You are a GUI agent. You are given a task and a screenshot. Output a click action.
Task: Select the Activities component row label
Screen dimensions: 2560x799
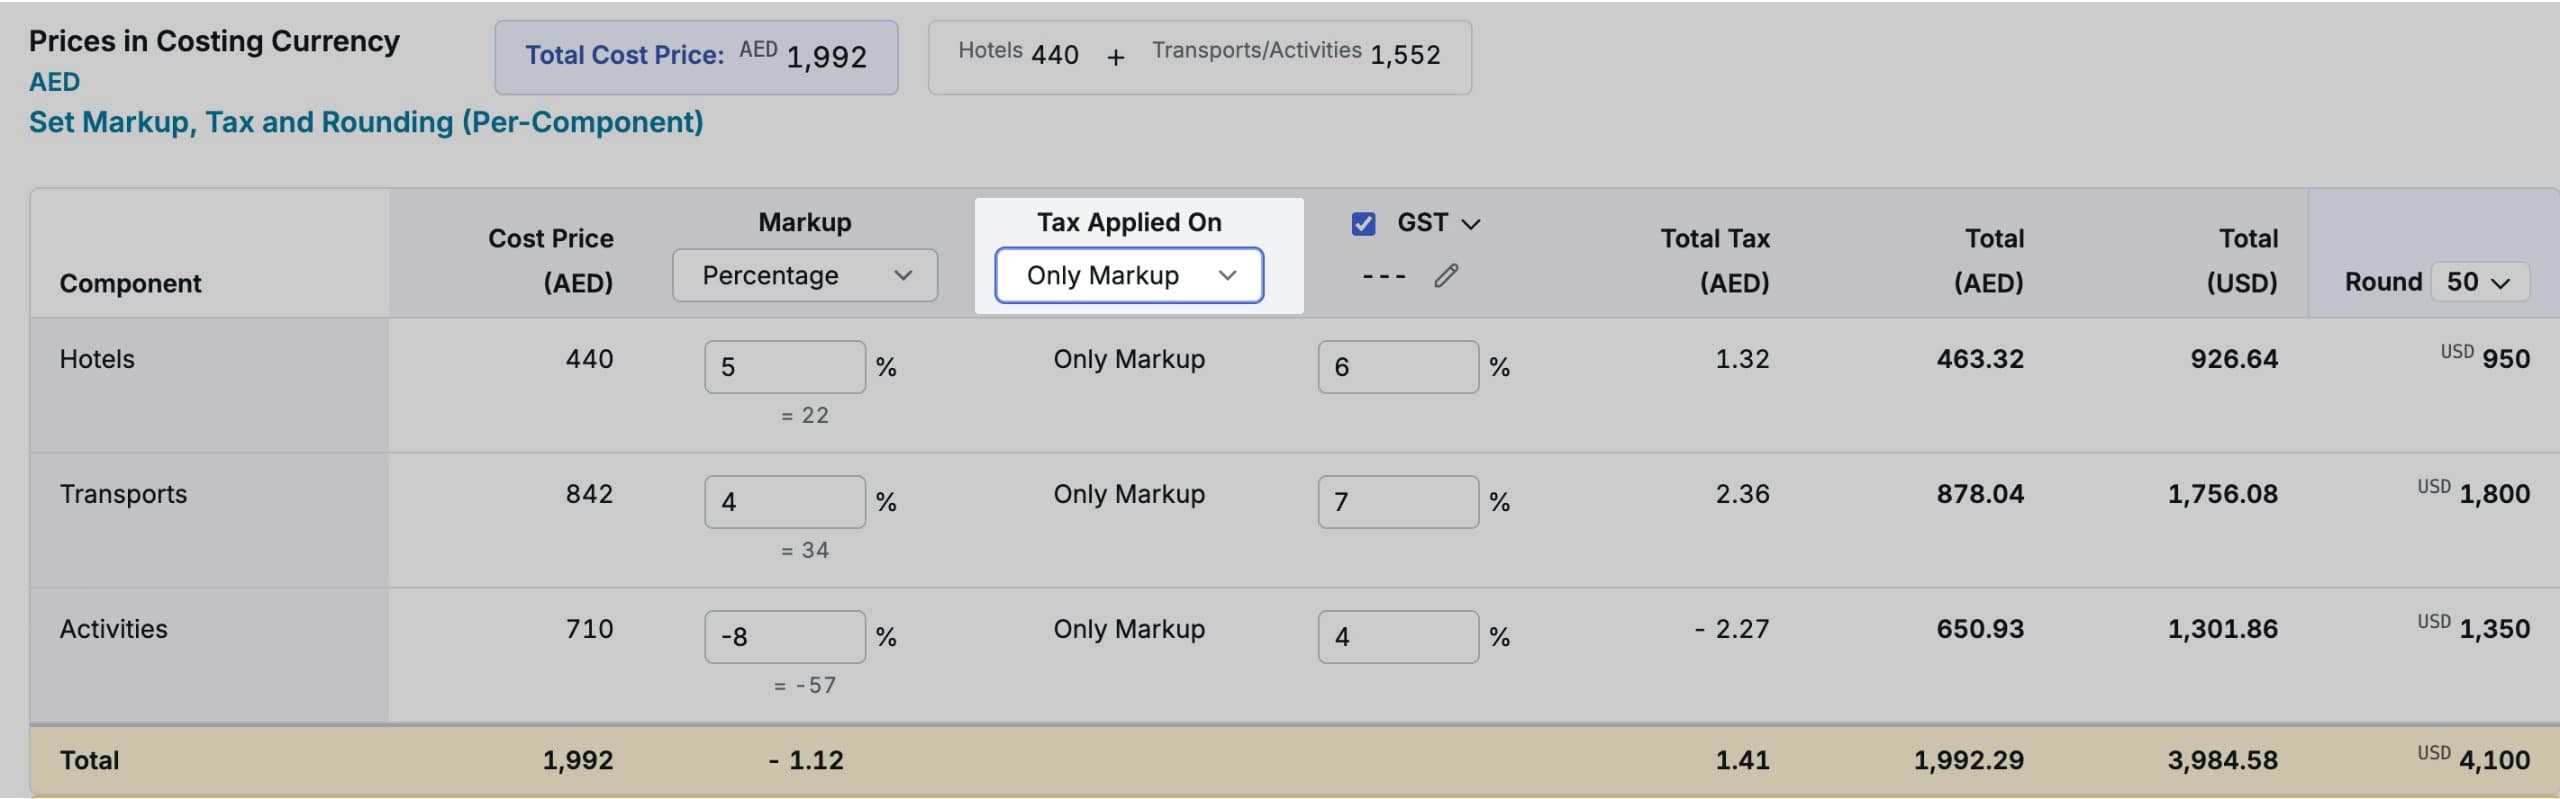pos(114,629)
